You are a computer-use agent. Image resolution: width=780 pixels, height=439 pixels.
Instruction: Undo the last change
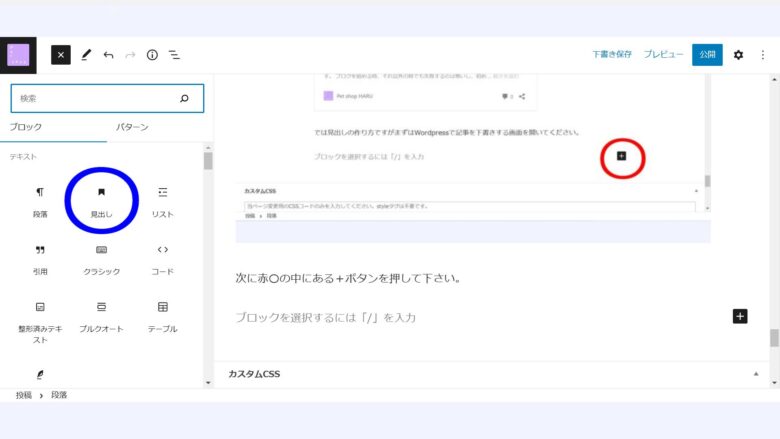[x=108, y=55]
